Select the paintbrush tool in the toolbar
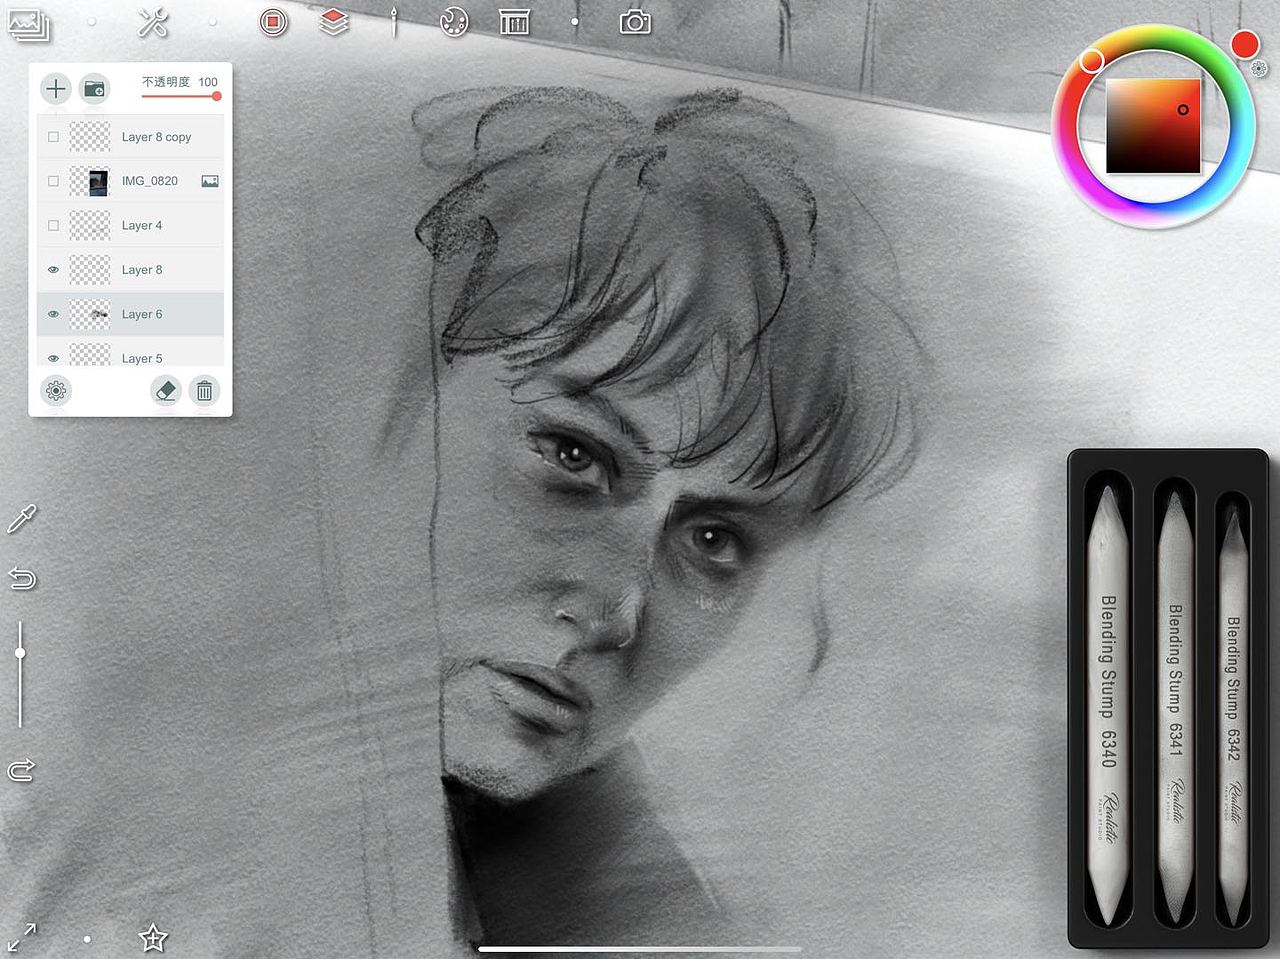 (x=393, y=20)
